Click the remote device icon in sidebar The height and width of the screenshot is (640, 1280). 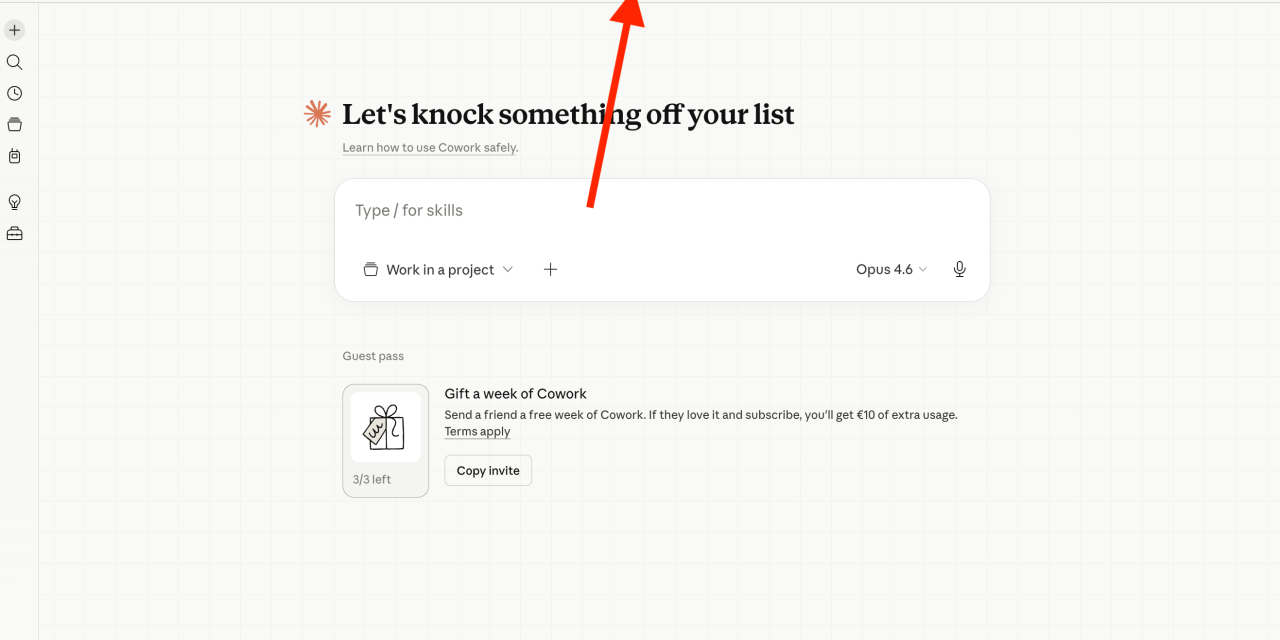[14, 156]
